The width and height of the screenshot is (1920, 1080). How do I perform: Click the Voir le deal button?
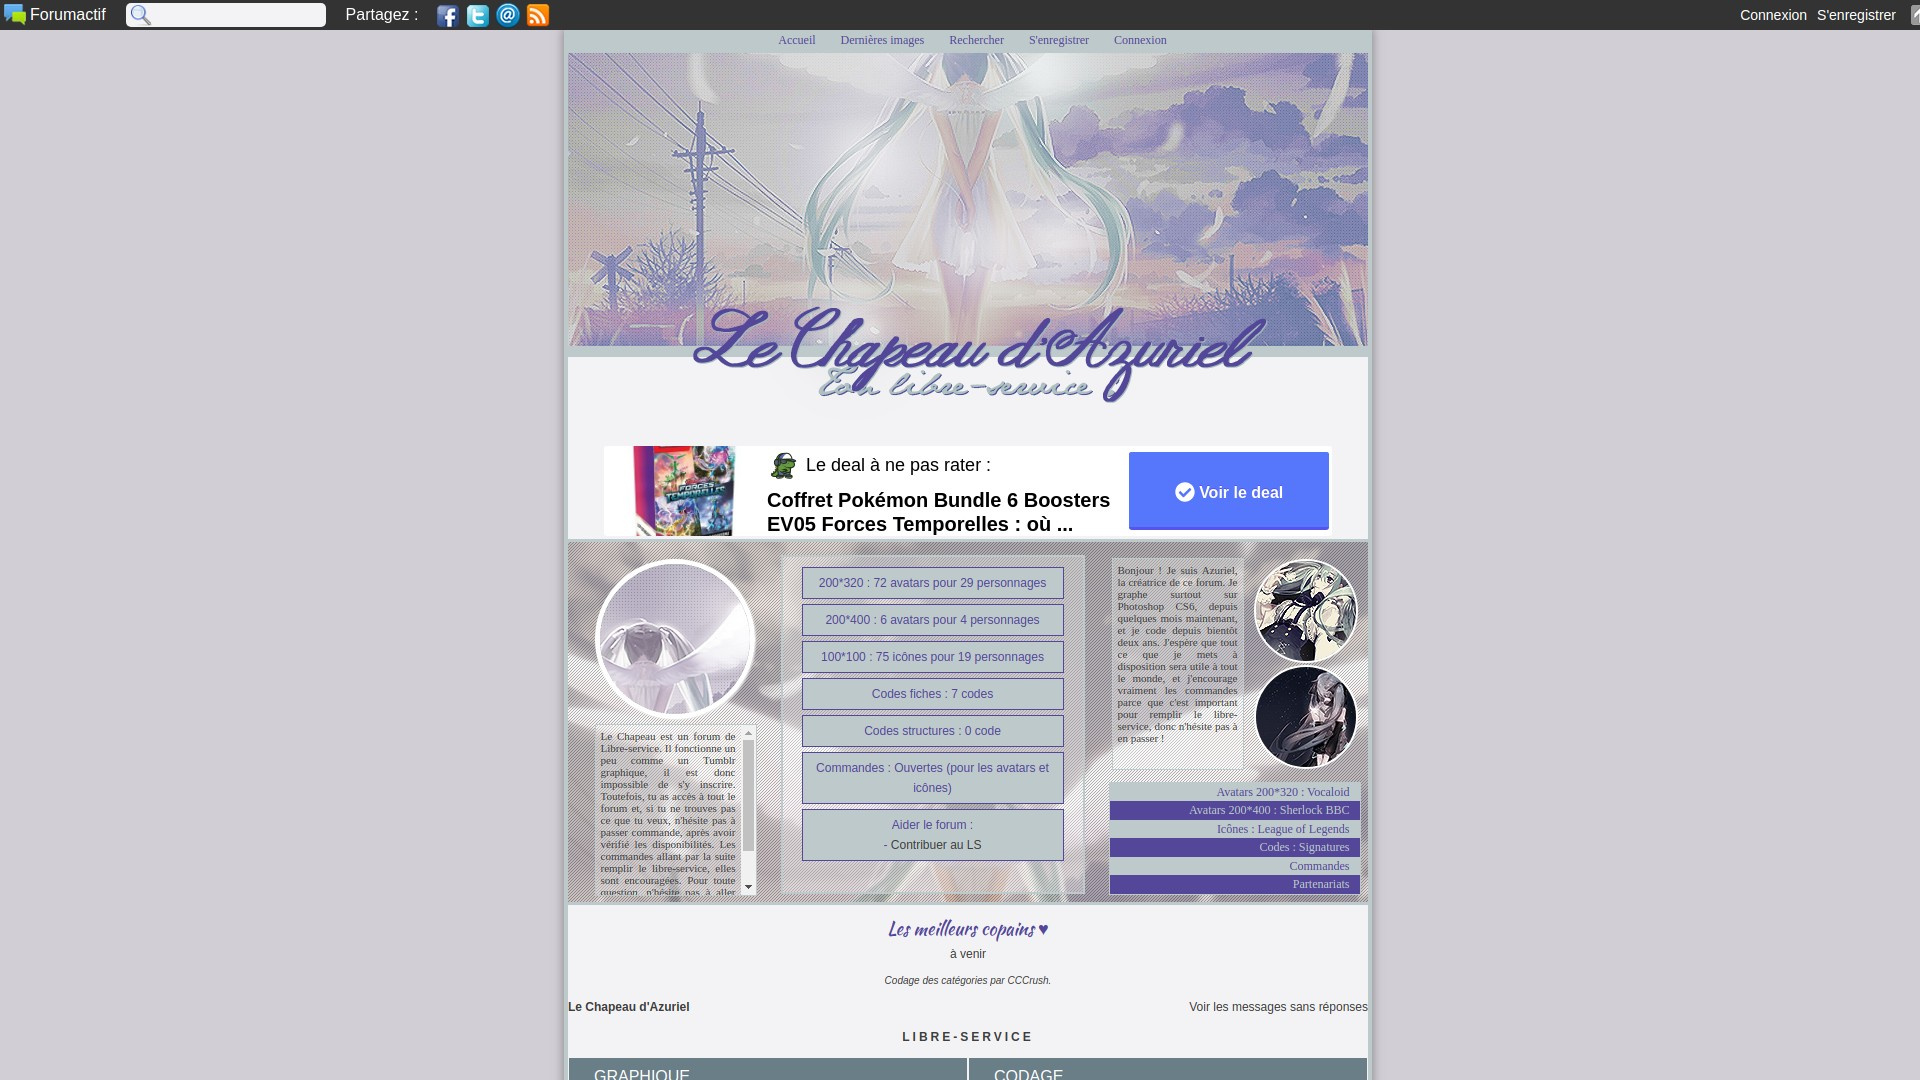point(1229,491)
